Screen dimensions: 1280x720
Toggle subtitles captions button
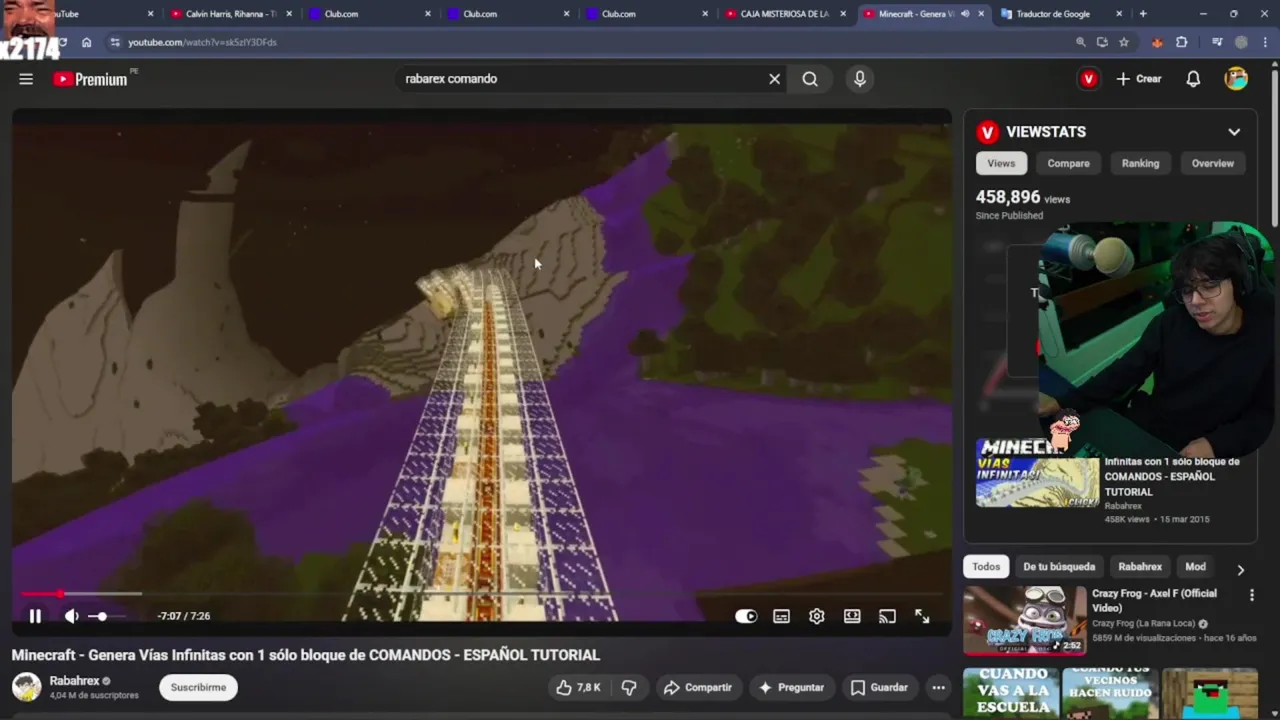point(781,616)
